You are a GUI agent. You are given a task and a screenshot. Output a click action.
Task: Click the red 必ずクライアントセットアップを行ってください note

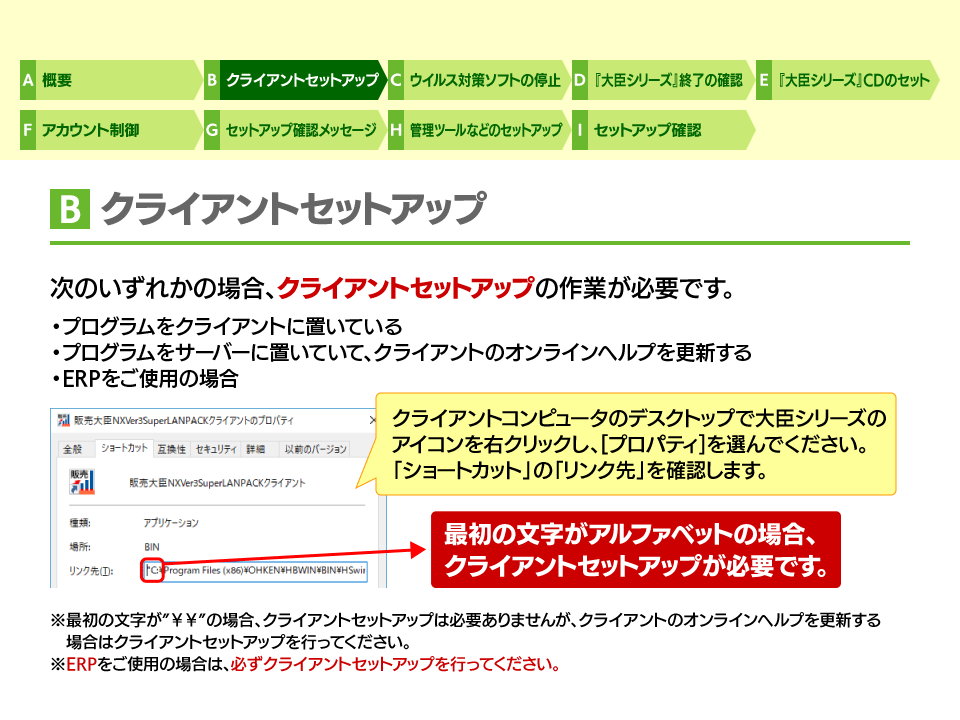pyautogui.click(x=396, y=664)
